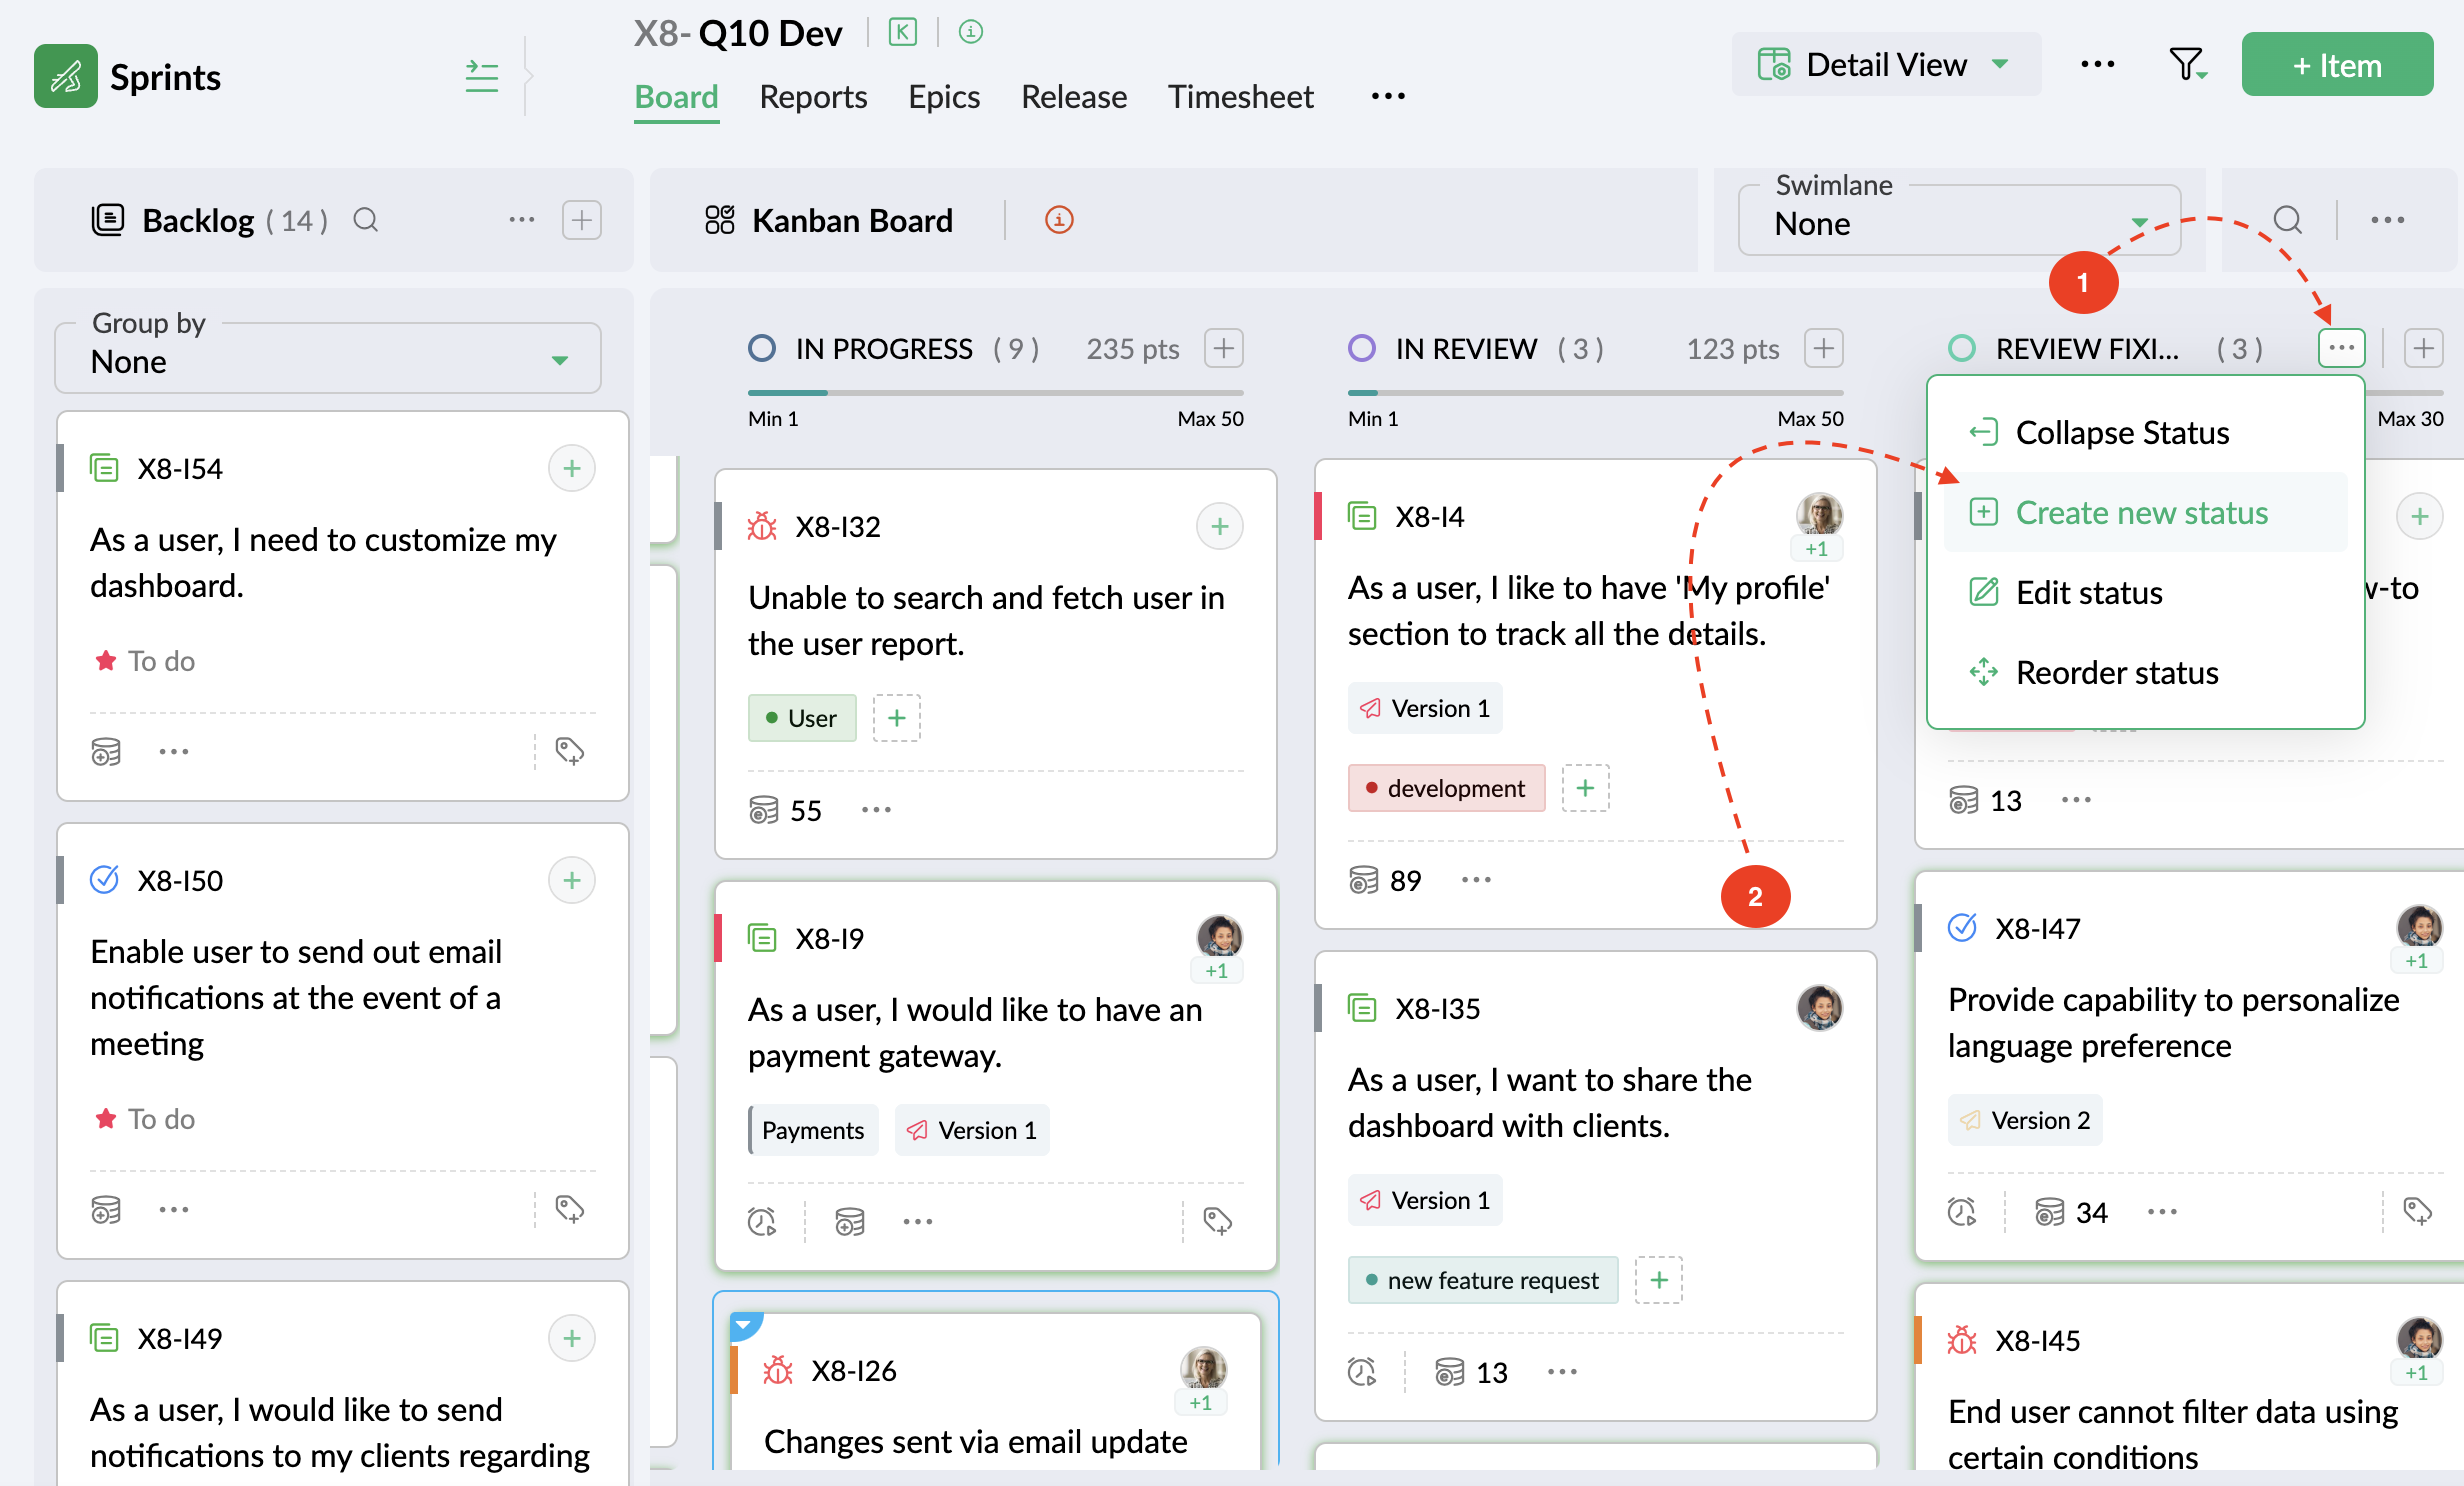Collapse the sidebar panel icon beside Sprints

(x=482, y=76)
